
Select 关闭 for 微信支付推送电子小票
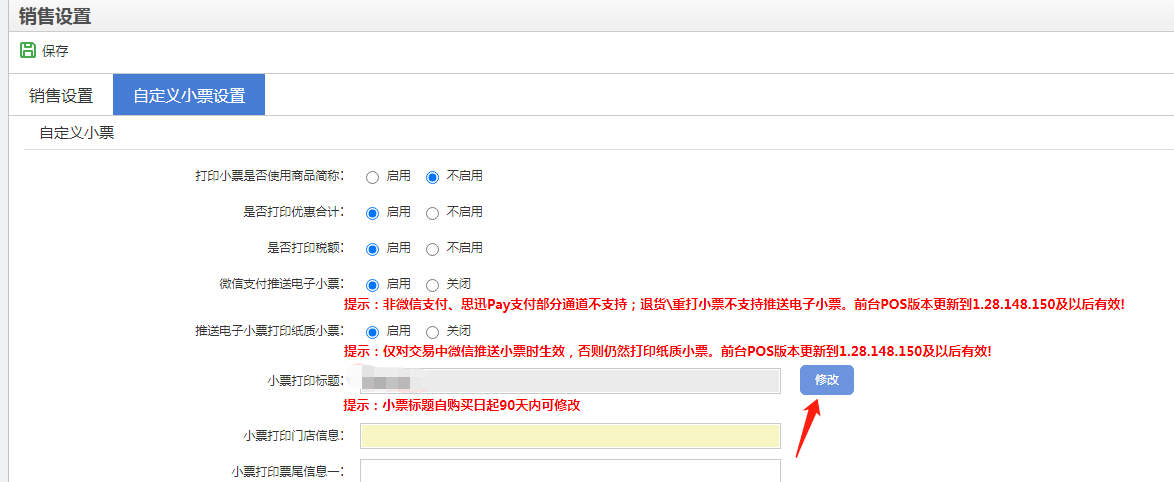[x=433, y=285]
